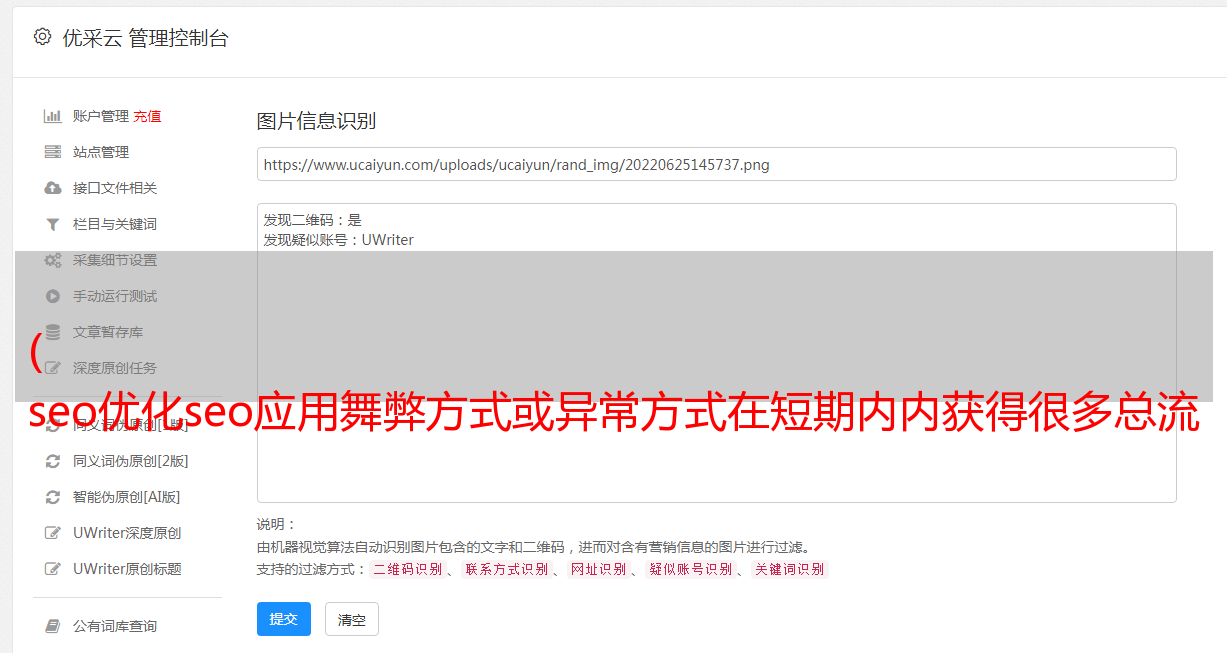The image size is (1227, 653).
Task: Click the 图片信息识别 heading
Action: (x=316, y=121)
